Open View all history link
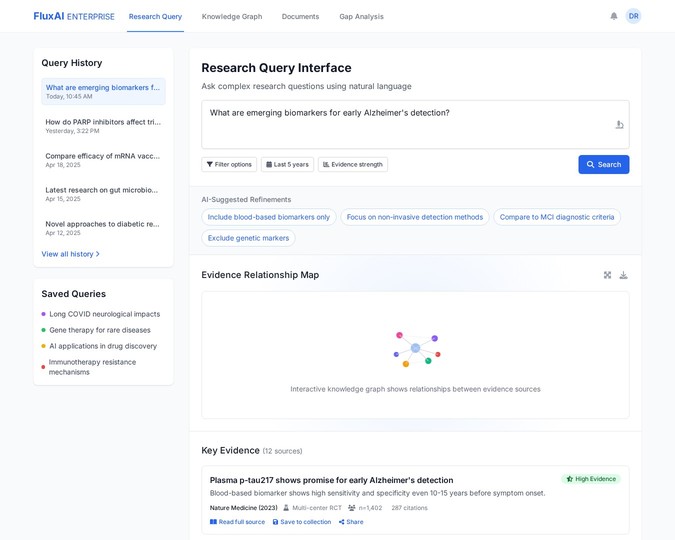 (71, 254)
